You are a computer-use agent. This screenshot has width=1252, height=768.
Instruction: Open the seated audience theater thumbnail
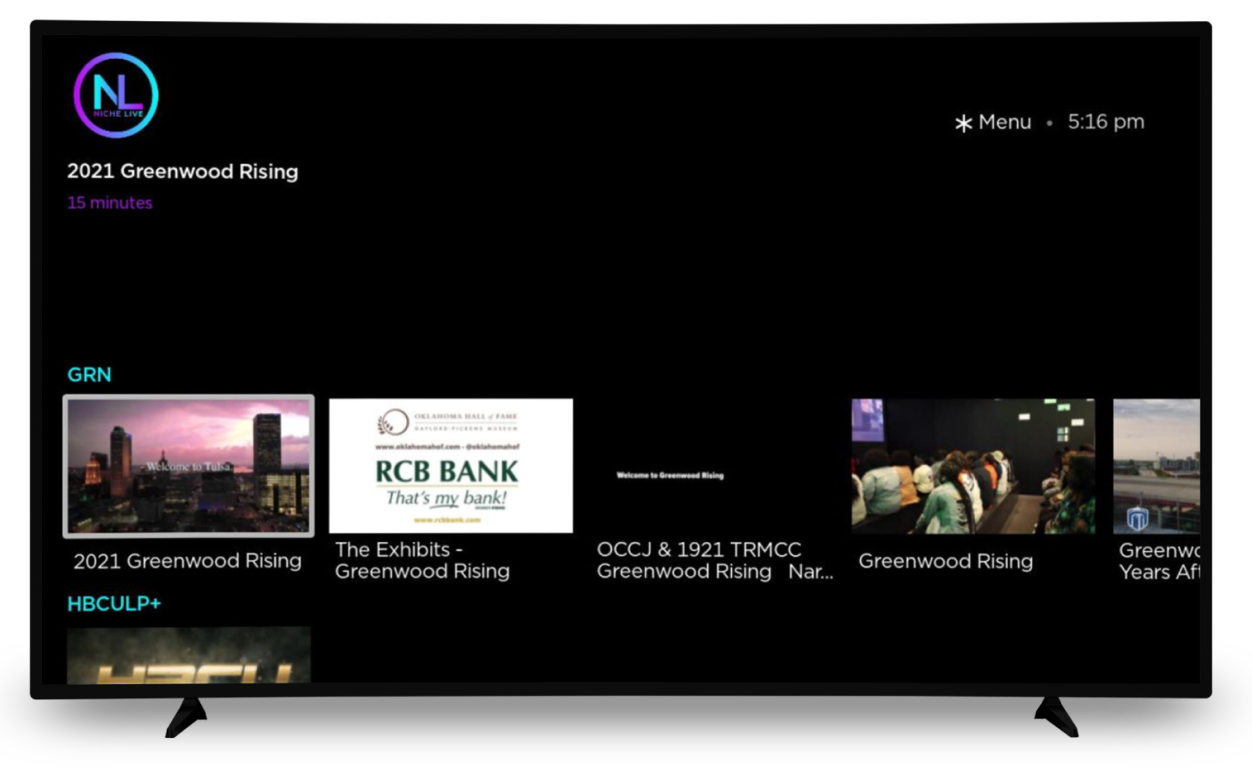[x=973, y=466]
